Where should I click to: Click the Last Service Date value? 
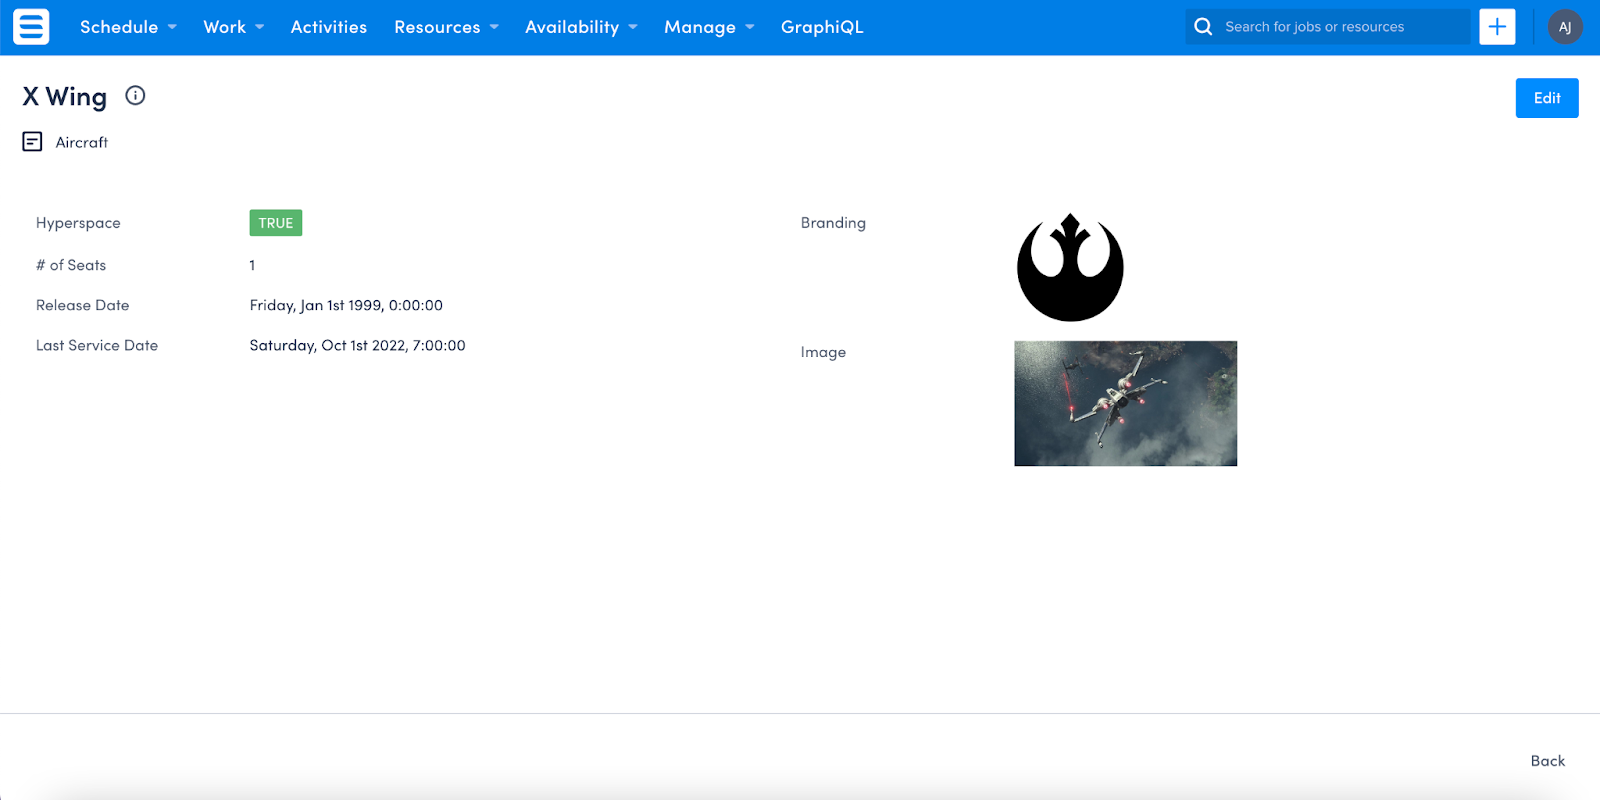coord(358,345)
